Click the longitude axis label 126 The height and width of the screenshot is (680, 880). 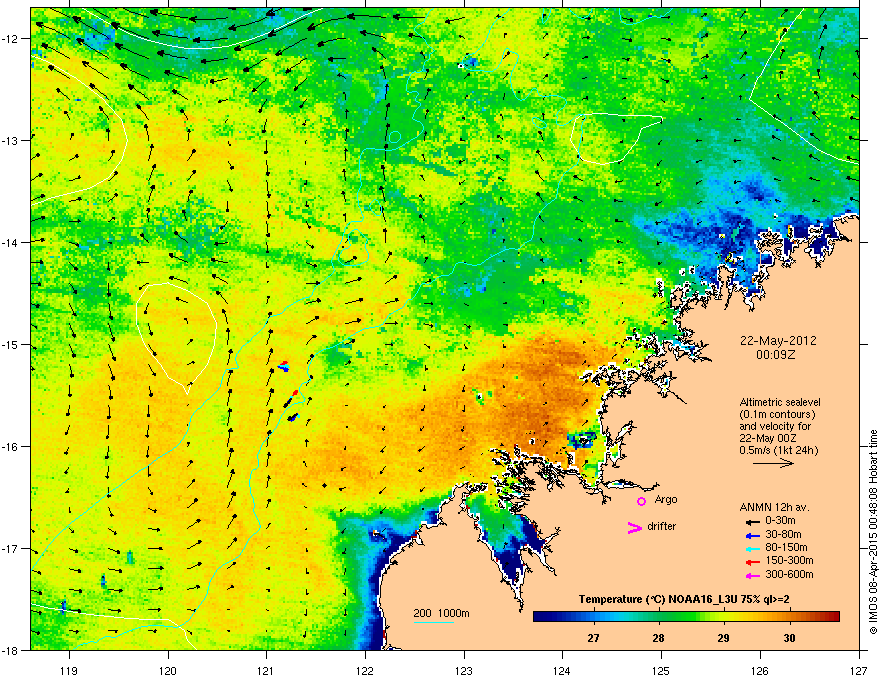click(760, 670)
